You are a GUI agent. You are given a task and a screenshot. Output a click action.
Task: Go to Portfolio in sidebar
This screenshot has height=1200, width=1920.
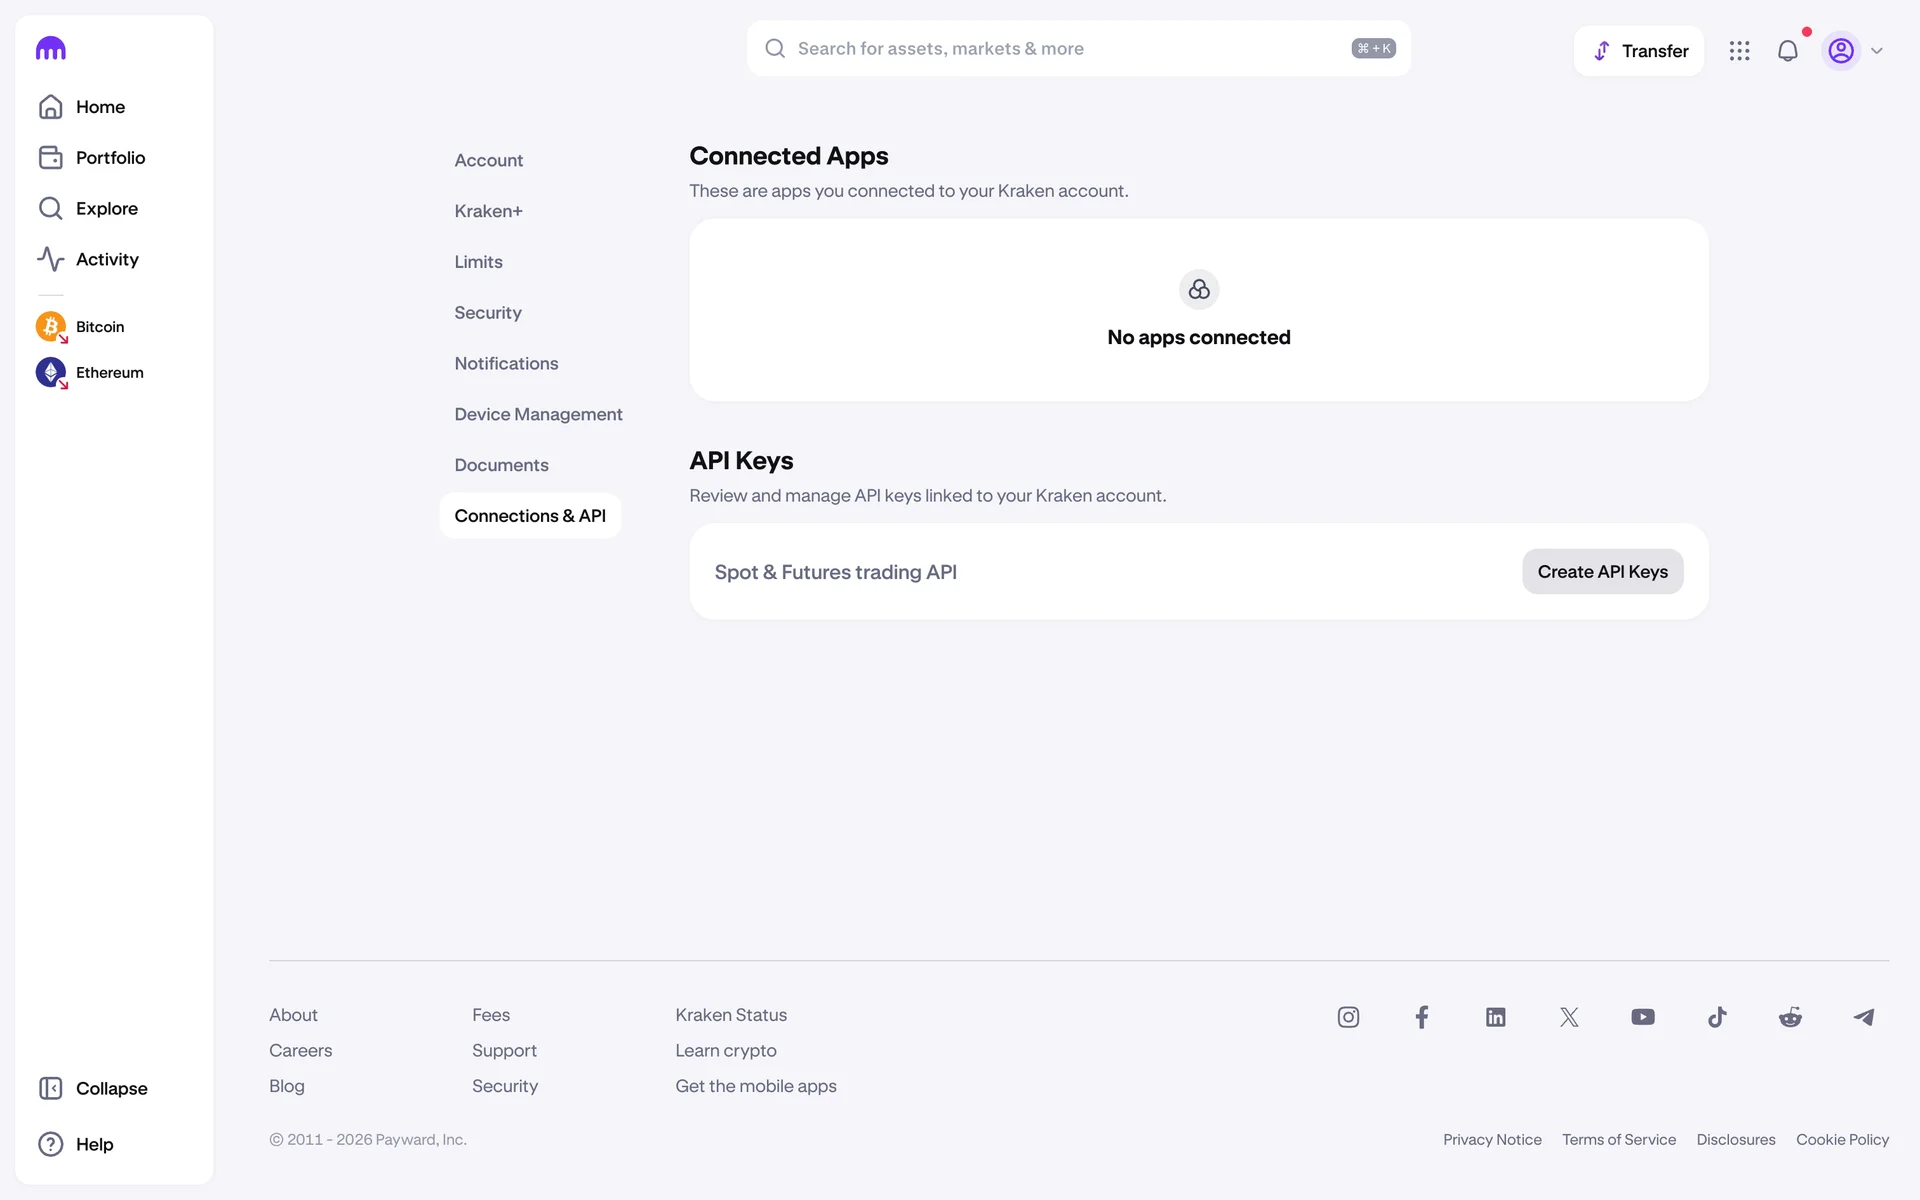click(110, 158)
